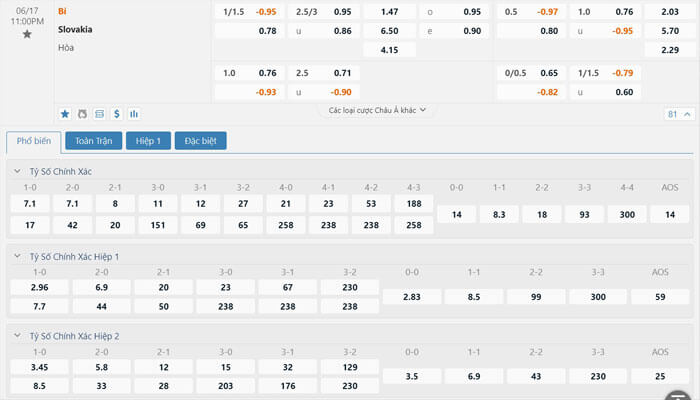Image resolution: width=700 pixels, height=400 pixels.
Task: Expand the Các loại cược Châu Á khác dropdown
Action: [377, 110]
